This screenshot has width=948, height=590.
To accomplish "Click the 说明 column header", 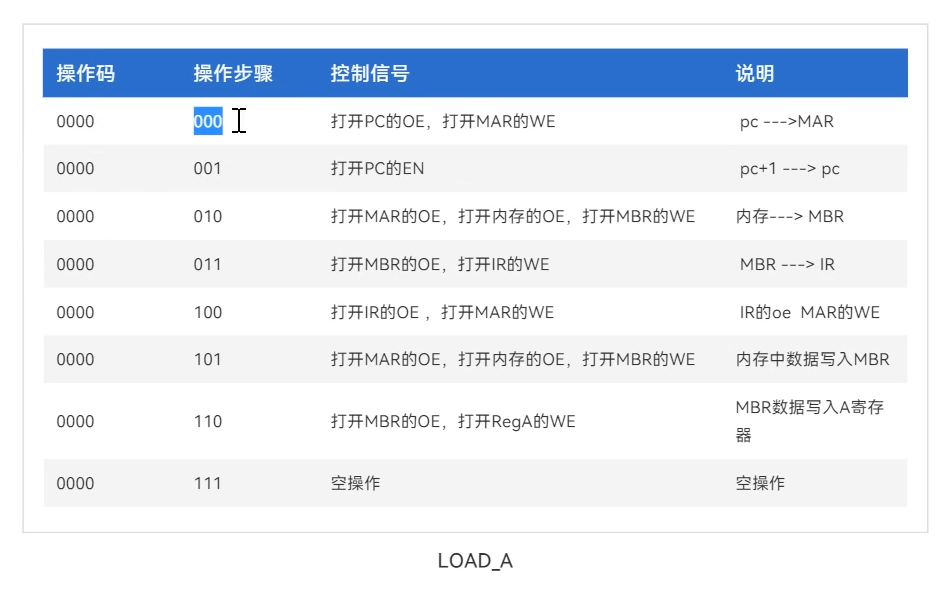I will click(x=755, y=74).
